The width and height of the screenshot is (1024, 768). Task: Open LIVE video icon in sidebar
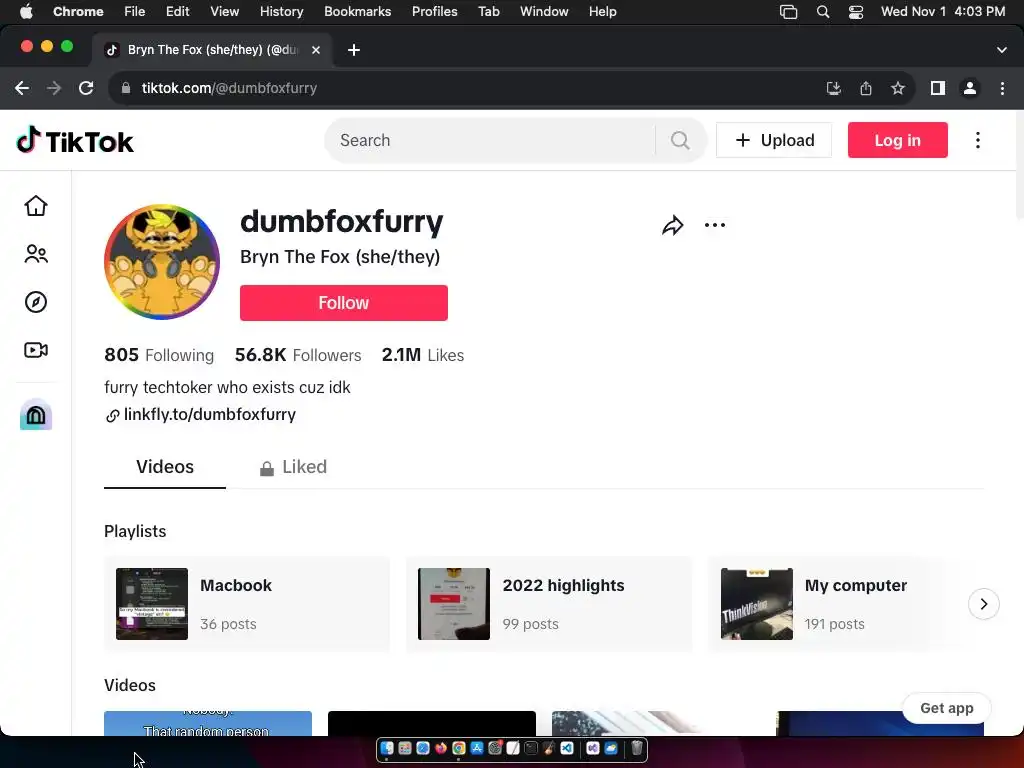click(36, 350)
